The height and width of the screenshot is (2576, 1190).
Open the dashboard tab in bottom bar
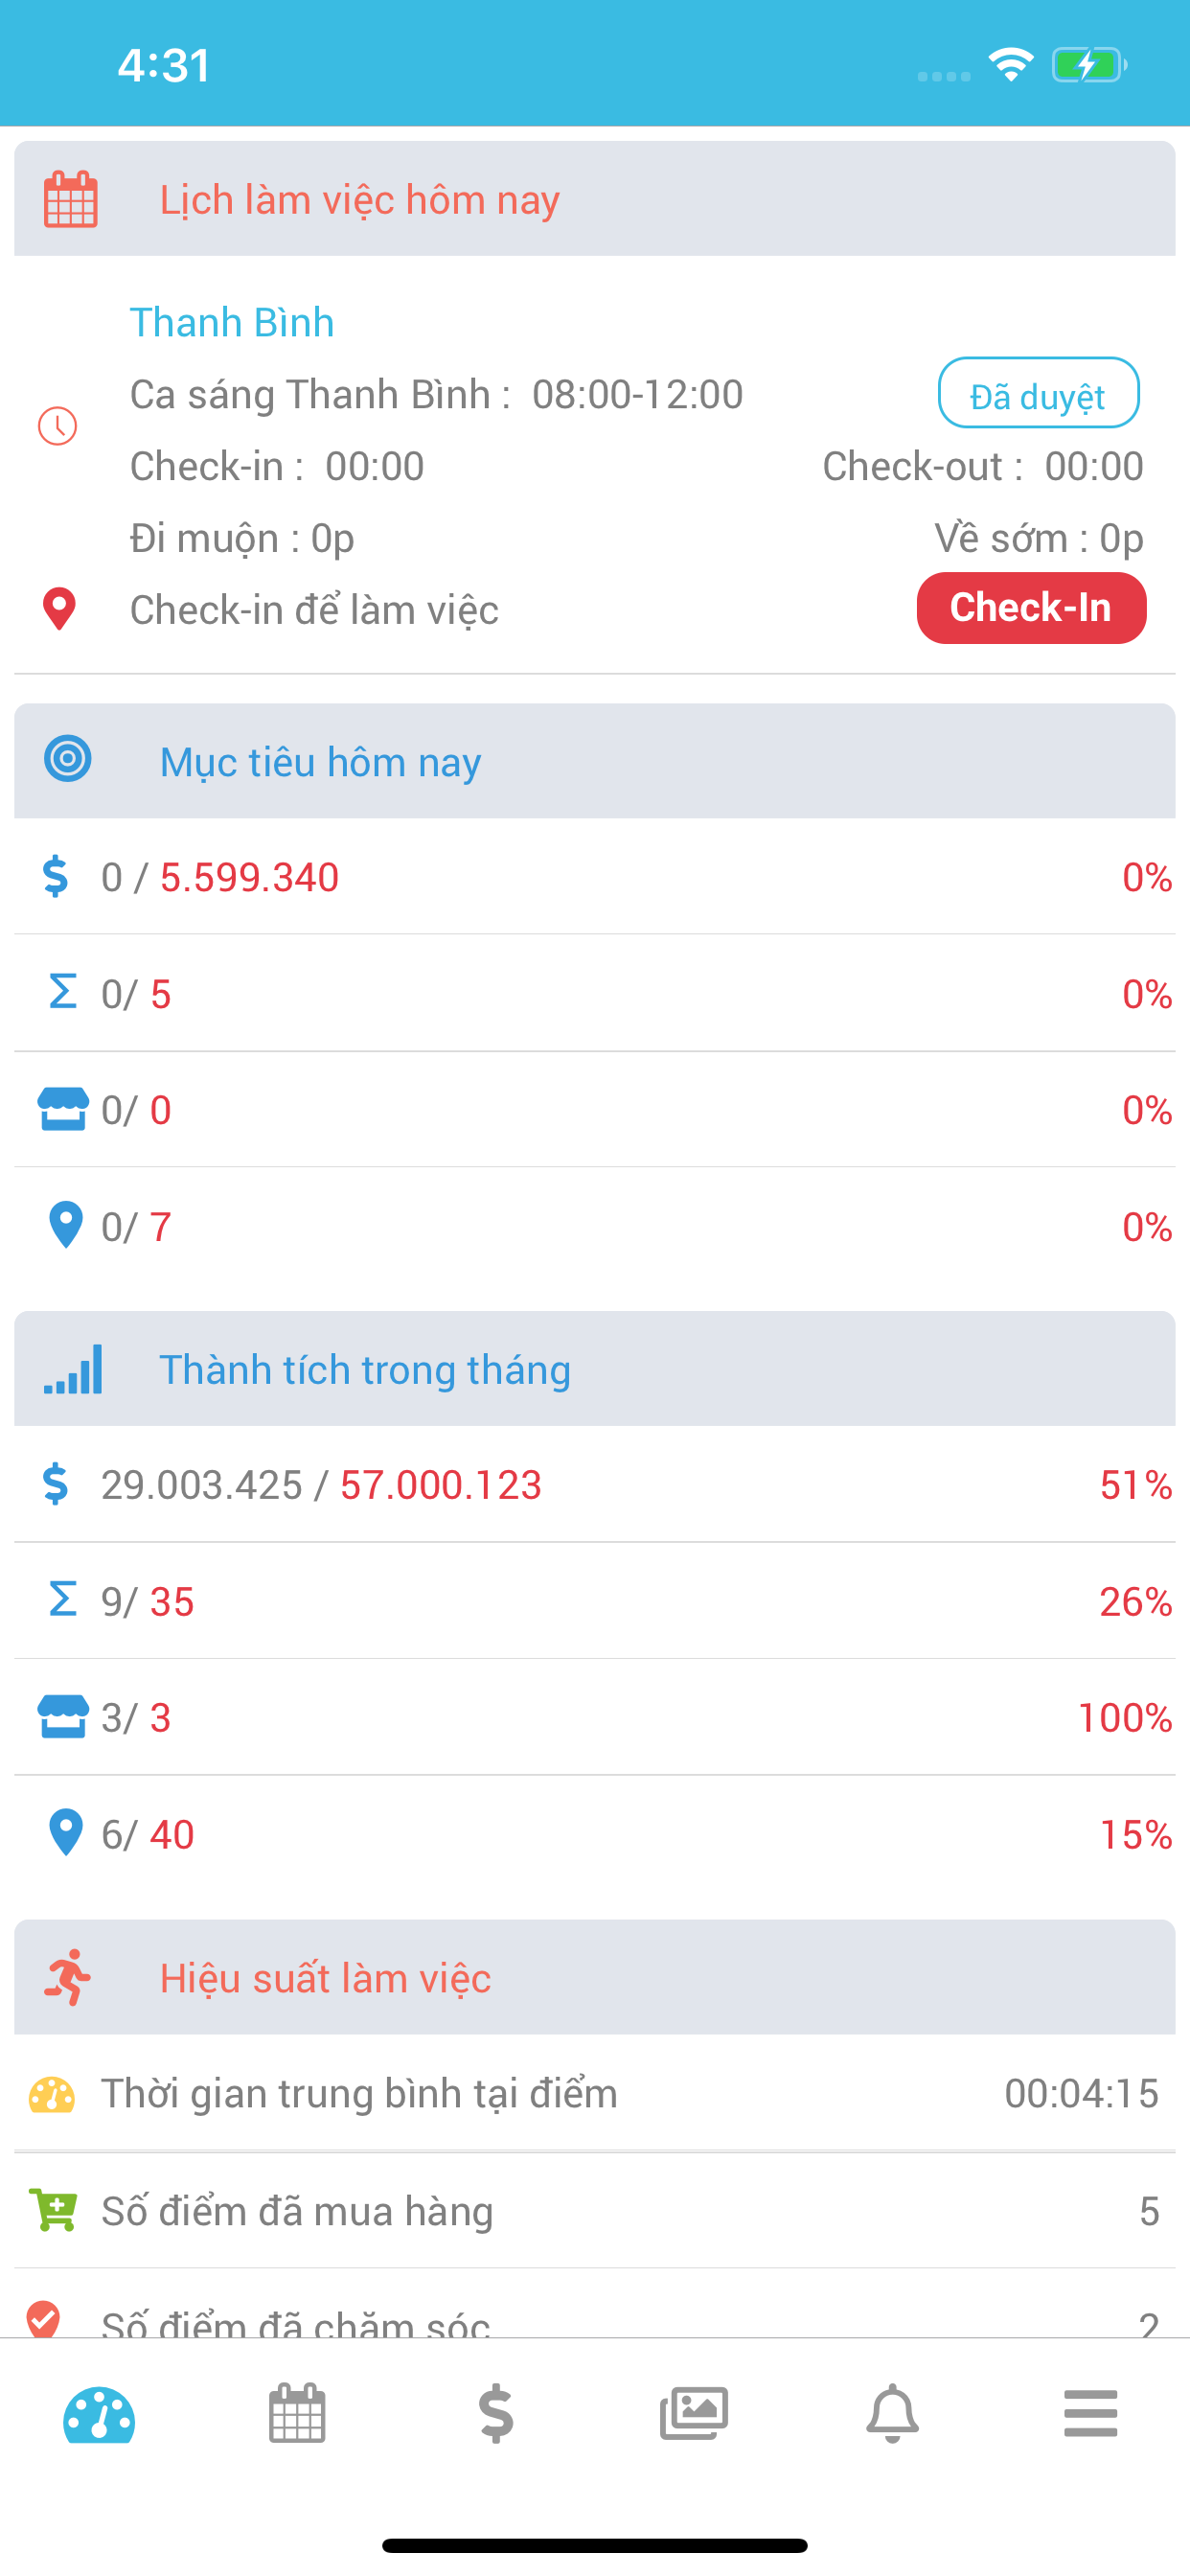click(x=99, y=2414)
